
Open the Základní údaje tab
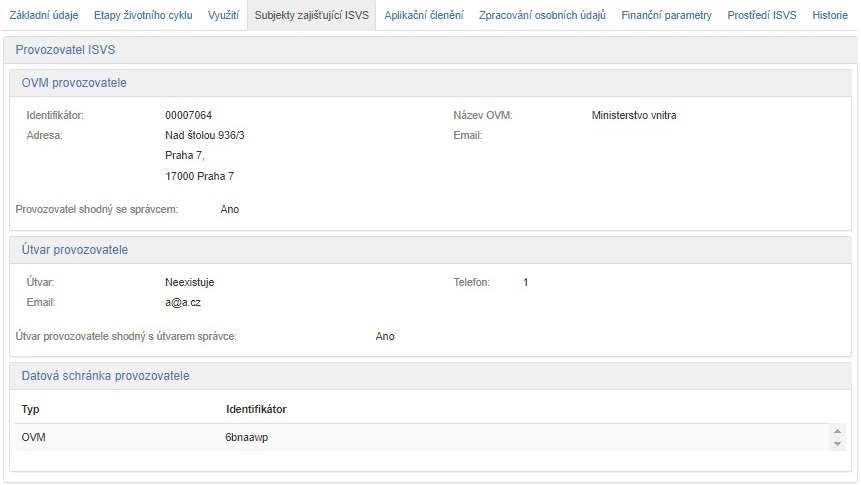coord(43,16)
